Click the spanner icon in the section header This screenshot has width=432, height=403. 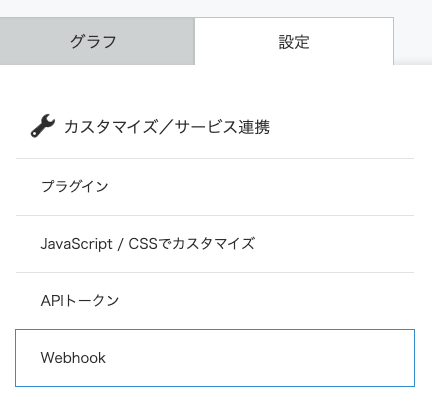(43, 126)
